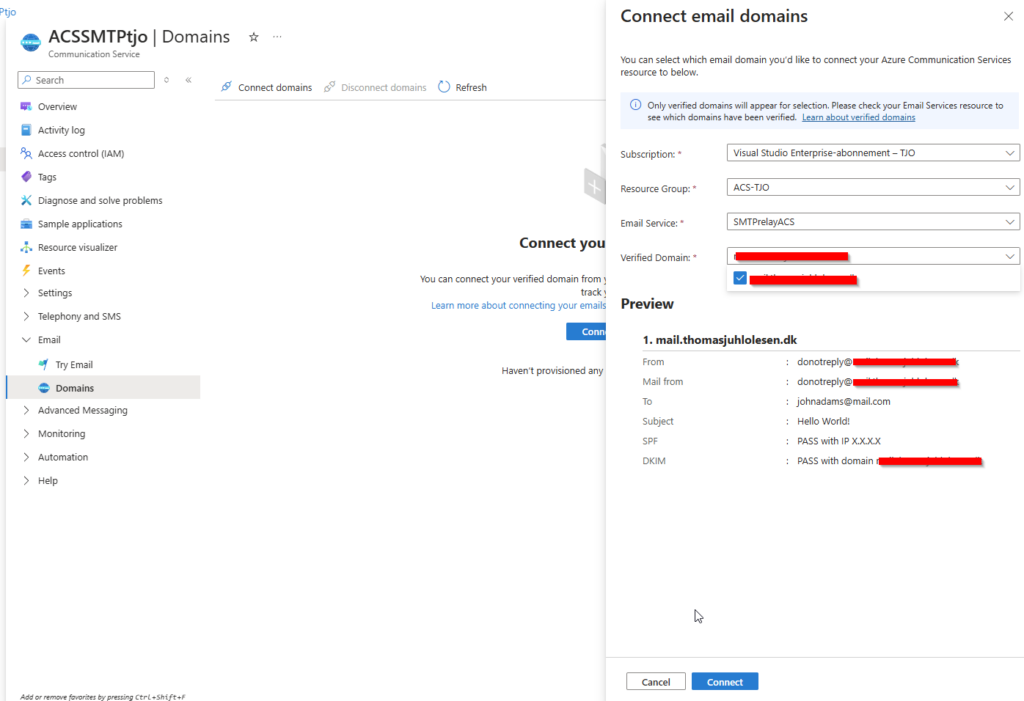The height and width of the screenshot is (701, 1024).
Task: Open the Overview page
Action: [x=57, y=106]
